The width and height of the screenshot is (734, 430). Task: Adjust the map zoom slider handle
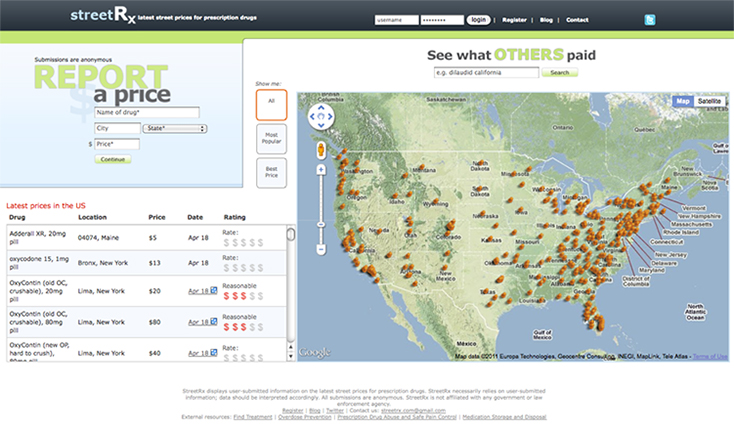pyautogui.click(x=321, y=225)
